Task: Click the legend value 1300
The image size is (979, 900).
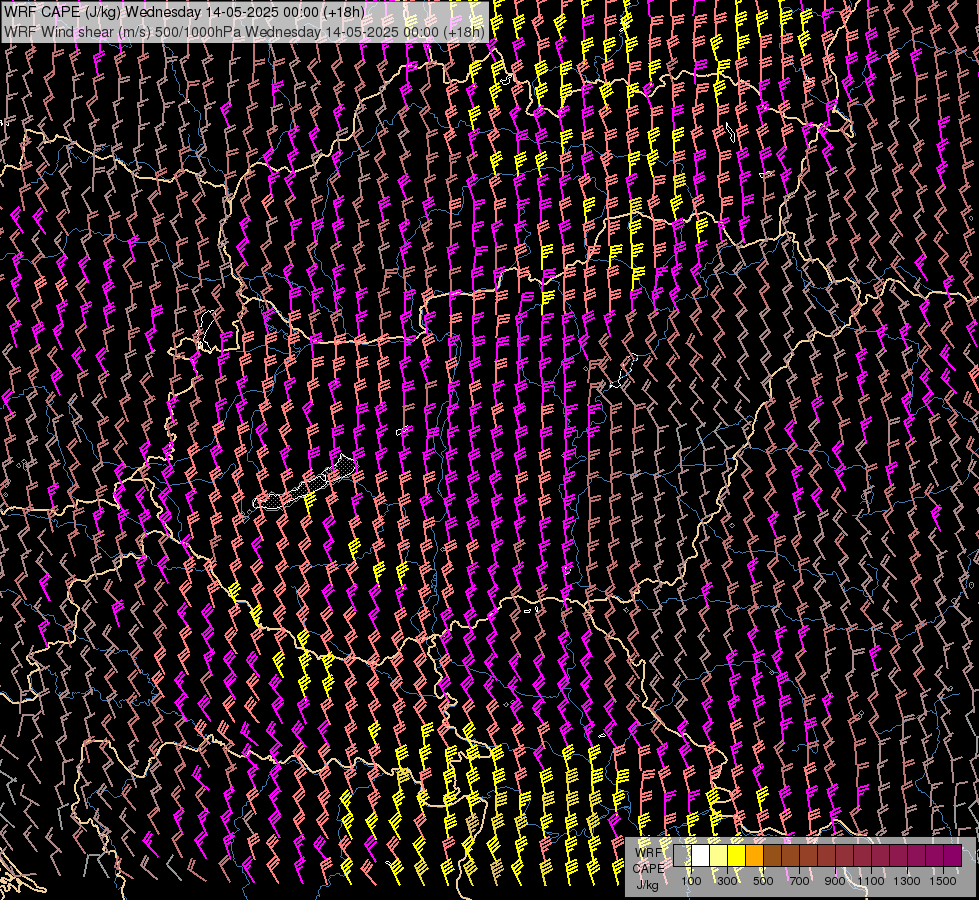Action: pyautogui.click(x=907, y=881)
